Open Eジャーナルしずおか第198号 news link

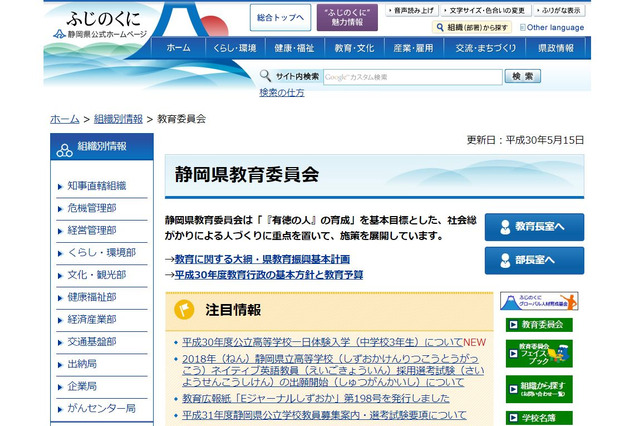coord(316,398)
